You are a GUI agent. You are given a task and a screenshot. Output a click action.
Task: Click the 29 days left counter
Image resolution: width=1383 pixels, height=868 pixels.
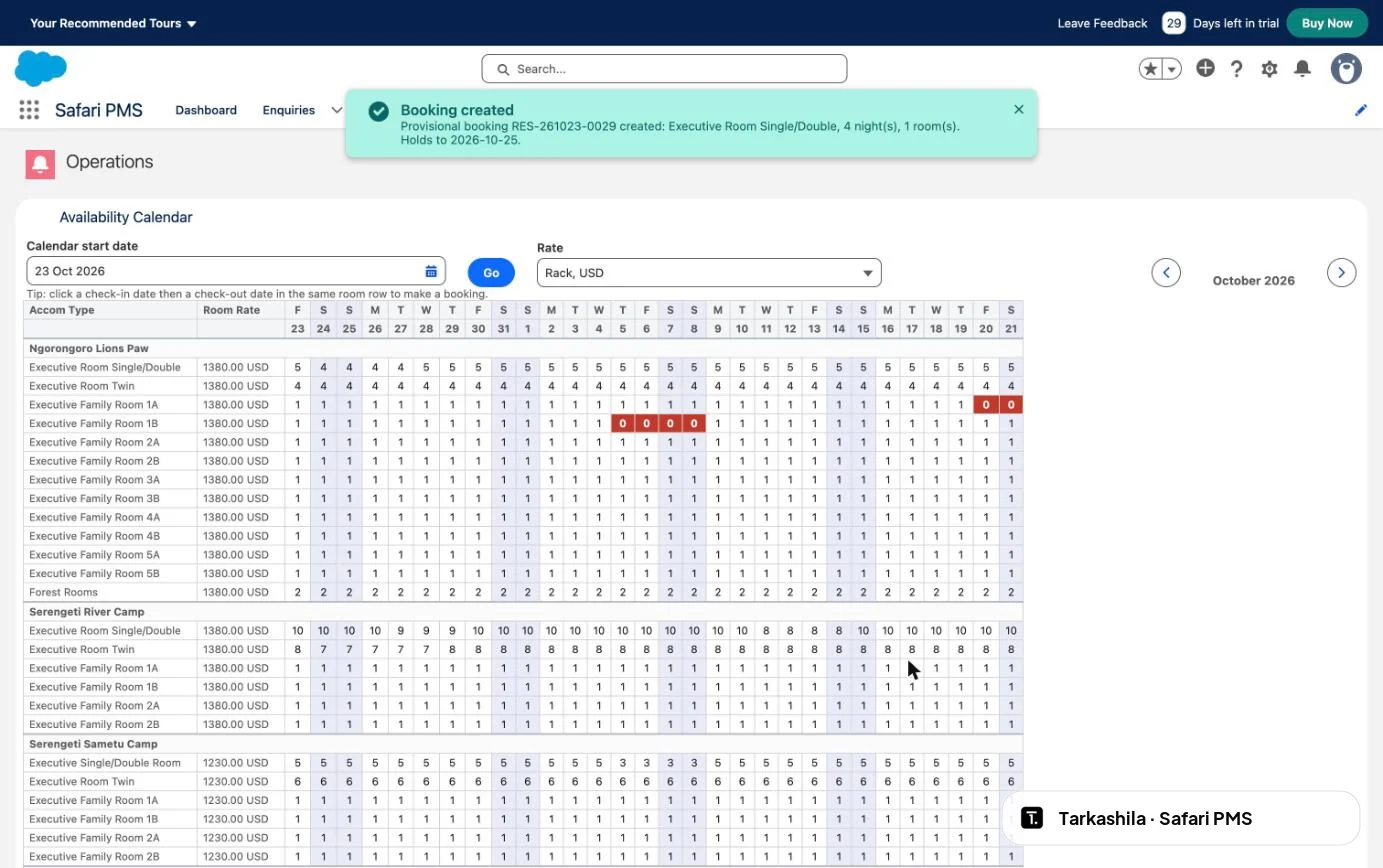(1174, 23)
